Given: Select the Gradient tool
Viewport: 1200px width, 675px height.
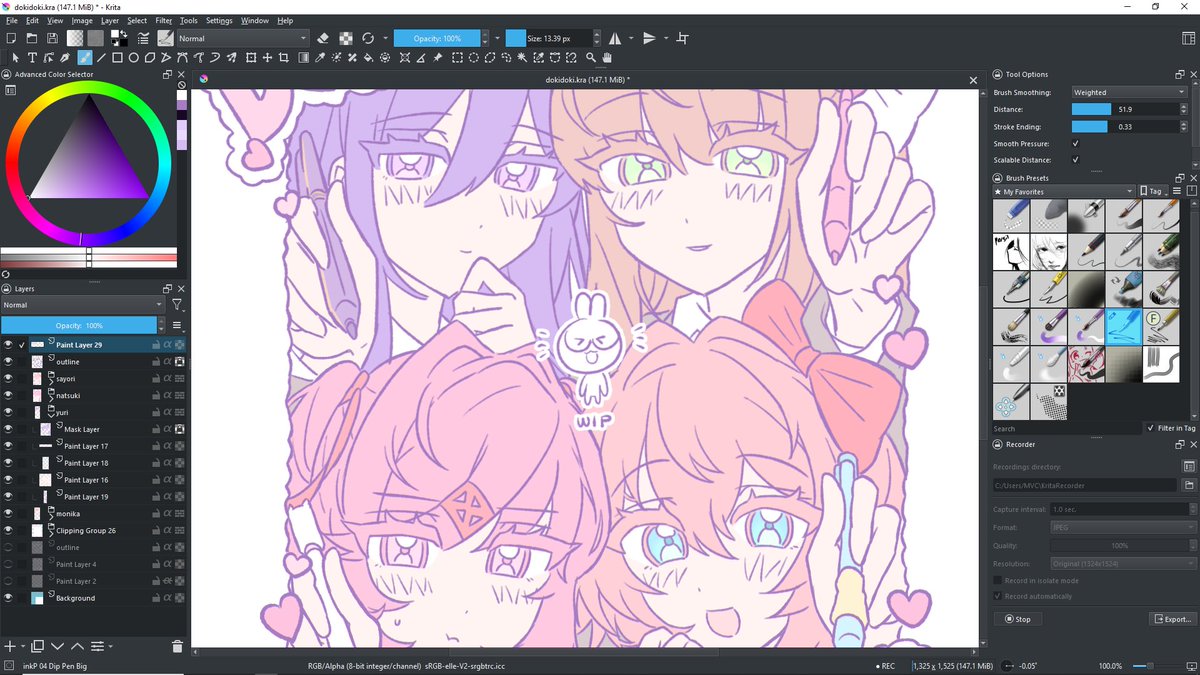Looking at the screenshot, I should pyautogui.click(x=303, y=57).
